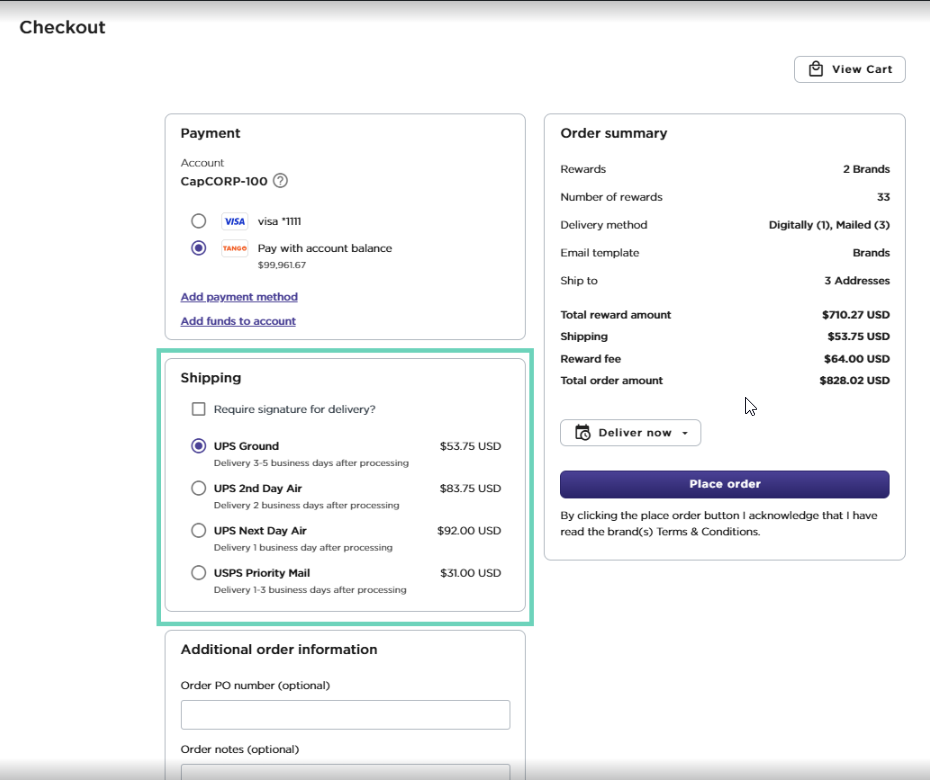Choose UPS Next Day Air shipping
Viewport: 930px width, 780px height.
[199, 531]
